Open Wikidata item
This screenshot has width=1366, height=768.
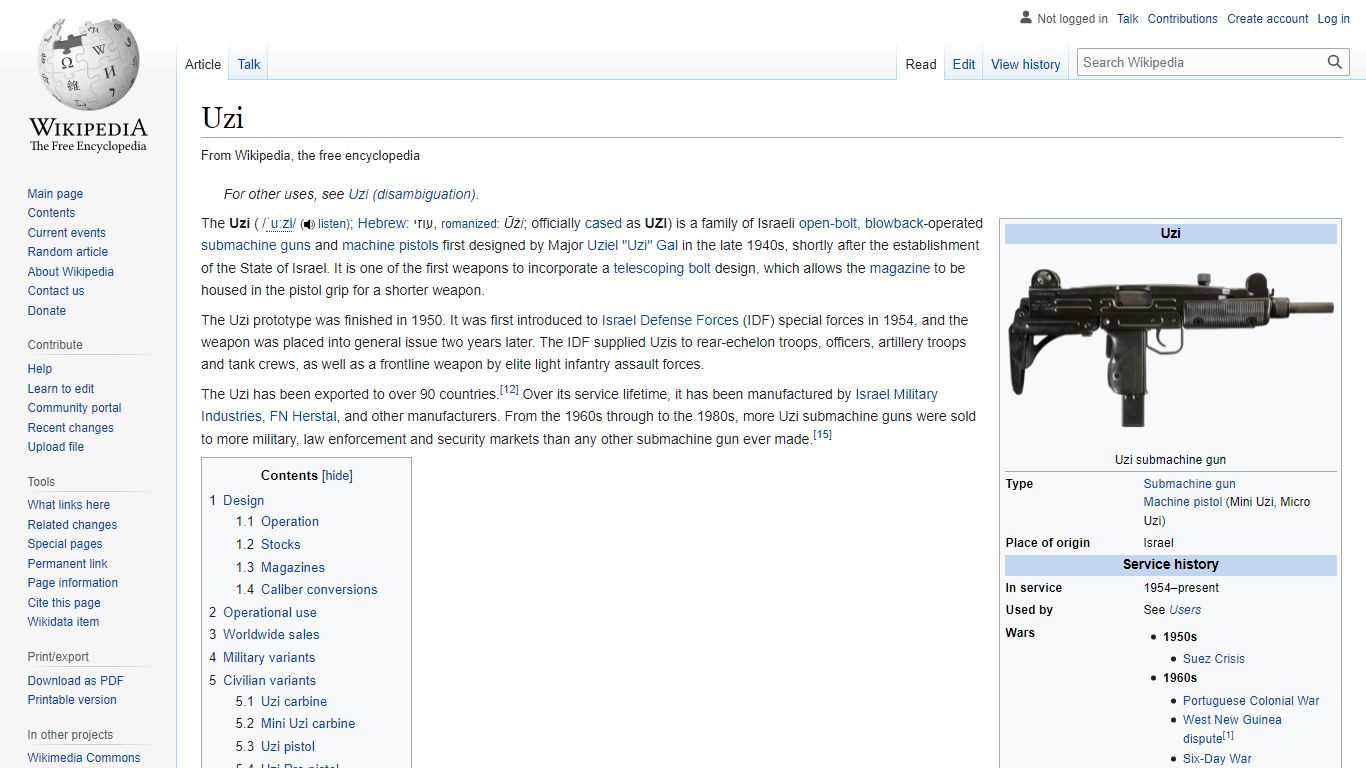click(x=63, y=622)
